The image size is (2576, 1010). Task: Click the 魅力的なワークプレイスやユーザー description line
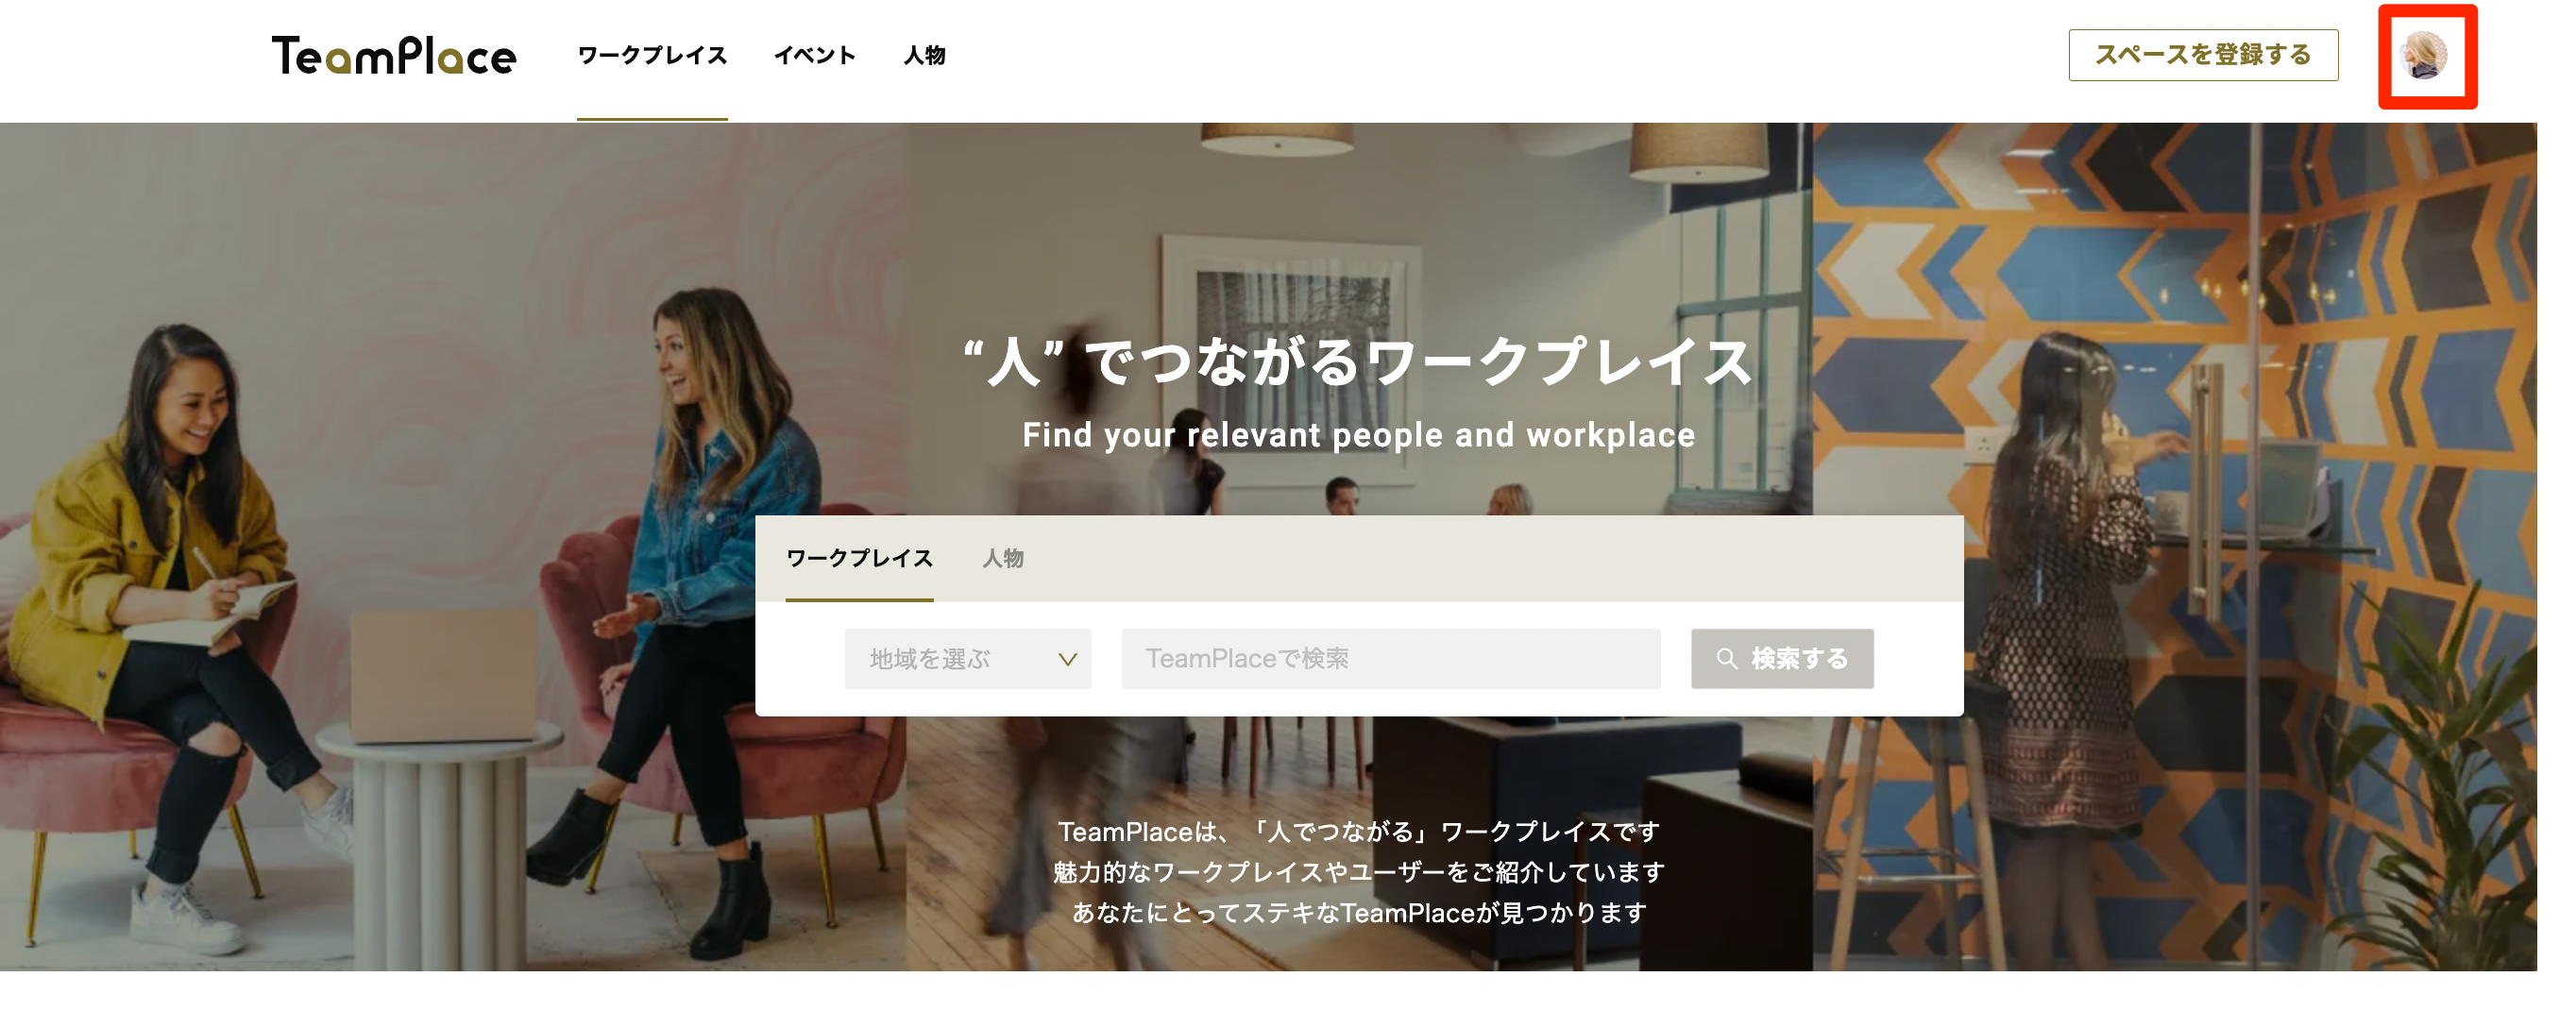[x=1358, y=872]
